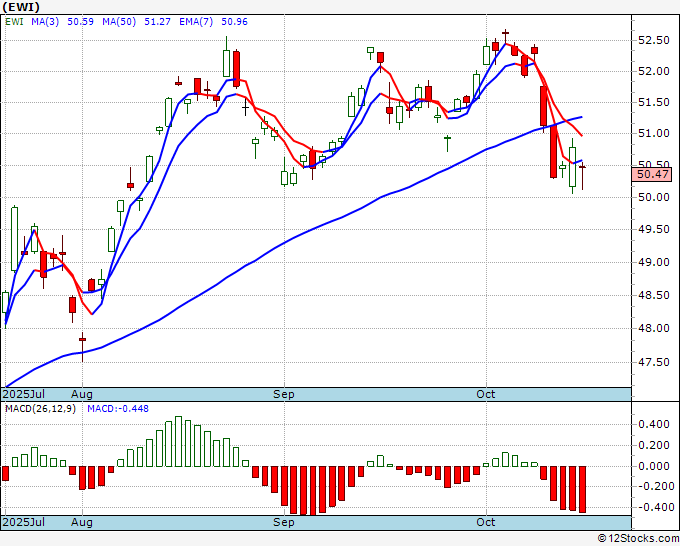Screen dimensions: 680x546
Task: Click the 51.00 price axis label
Action: tap(654, 134)
